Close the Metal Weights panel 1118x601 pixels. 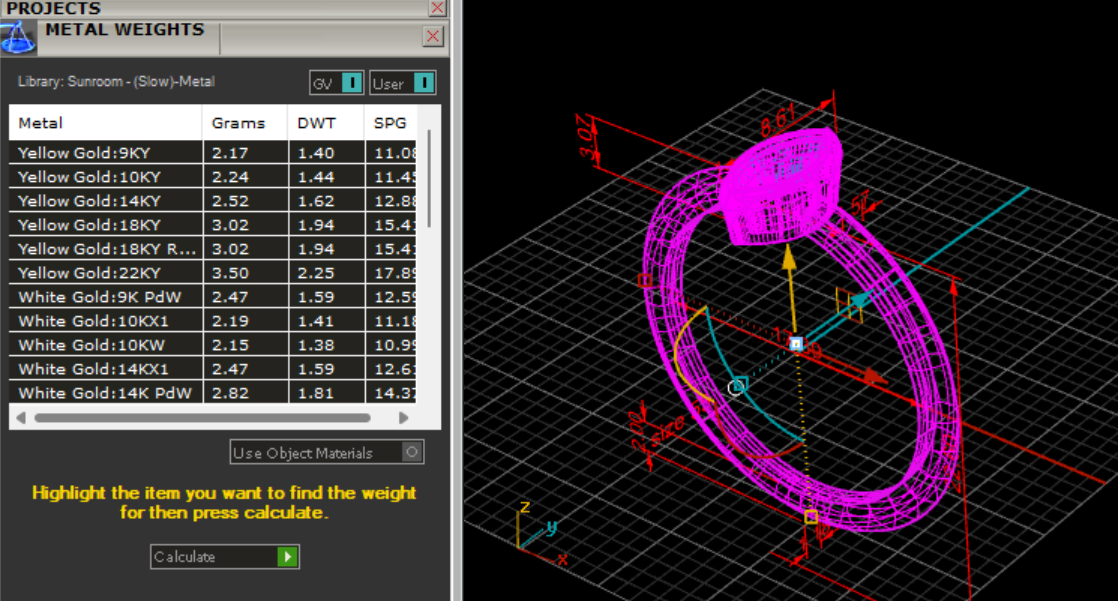(433, 36)
